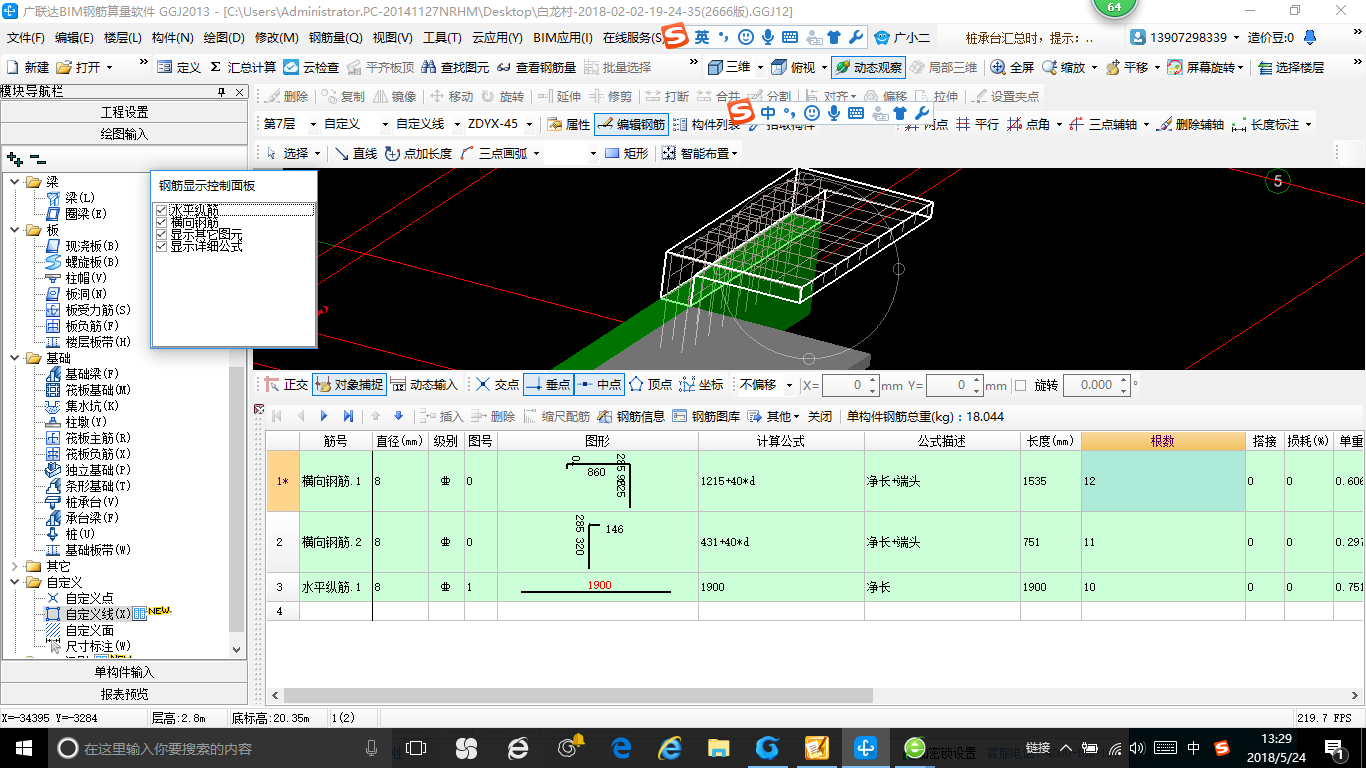1366x768 pixels.
Task: Toggle 垂点 (perpendicular) snap
Action: click(548, 385)
